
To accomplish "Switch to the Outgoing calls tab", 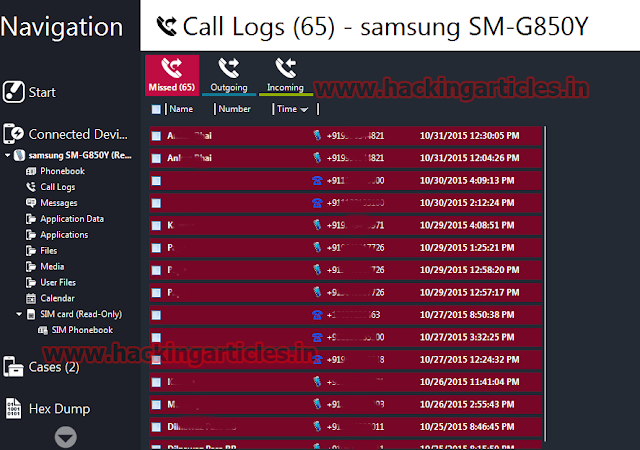I will 229,75.
